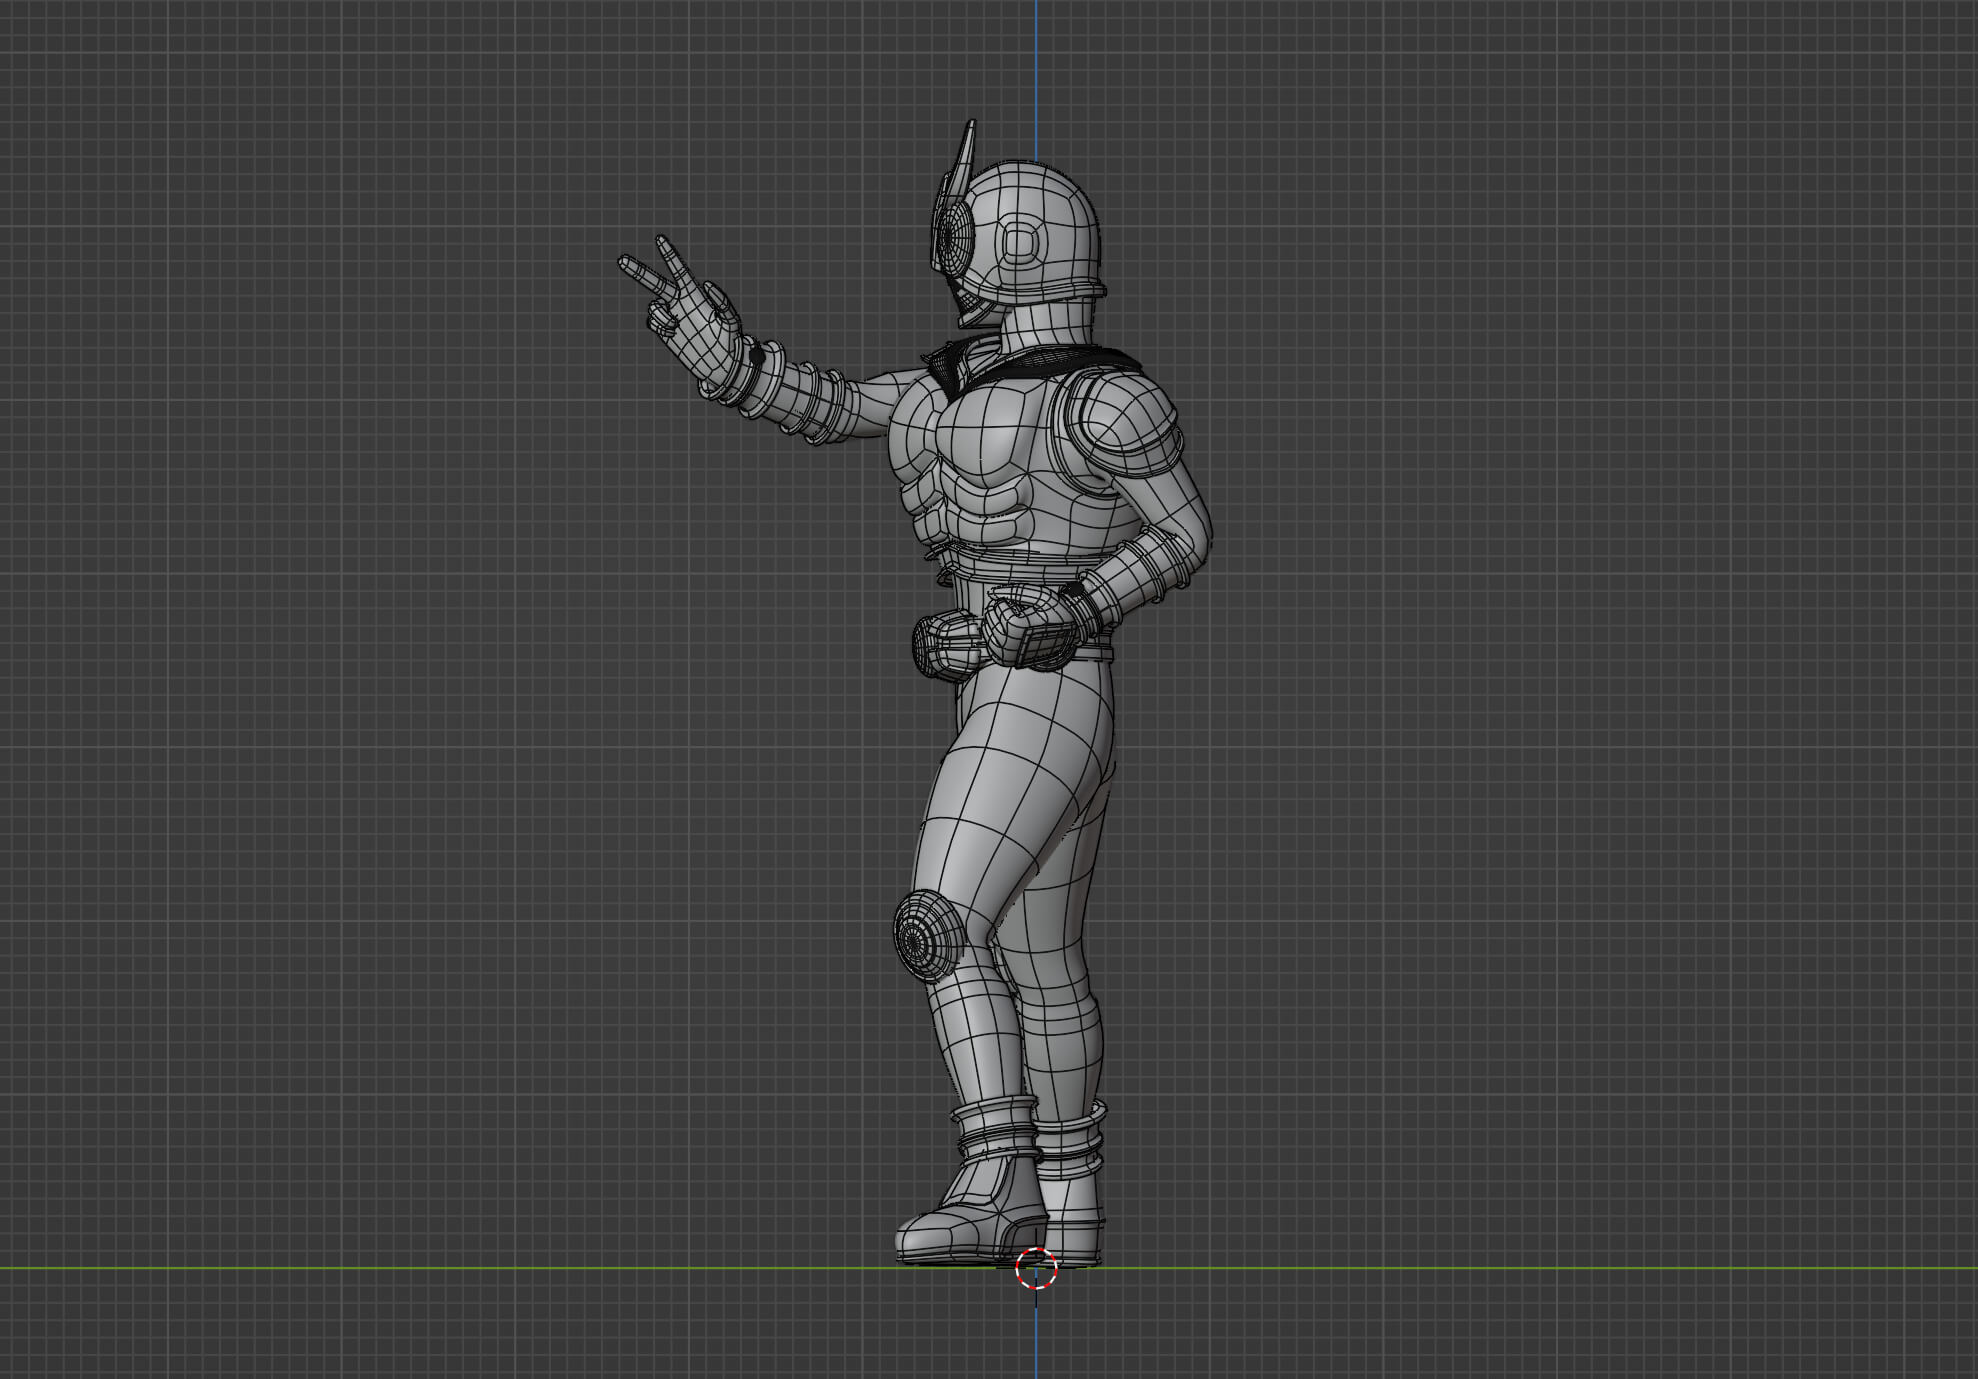Click the shoulder armor plate
This screenshot has width=1978, height=1379.
point(1127,424)
